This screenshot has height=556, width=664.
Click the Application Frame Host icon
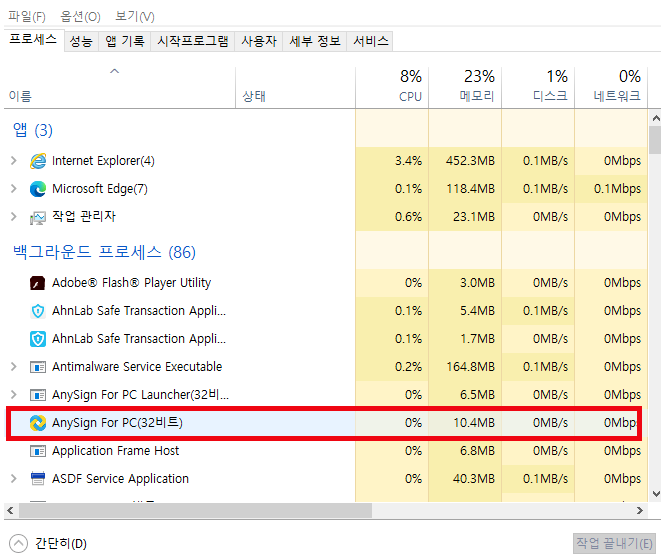pyautogui.click(x=38, y=451)
